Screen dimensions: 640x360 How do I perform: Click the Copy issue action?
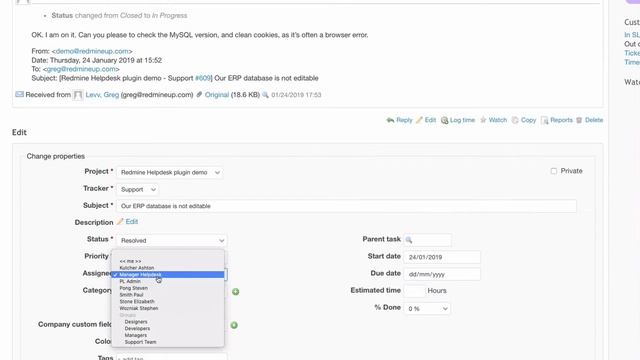(x=524, y=120)
